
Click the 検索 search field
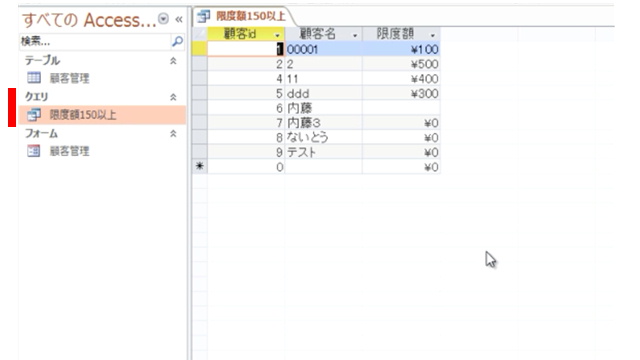click(x=95, y=41)
